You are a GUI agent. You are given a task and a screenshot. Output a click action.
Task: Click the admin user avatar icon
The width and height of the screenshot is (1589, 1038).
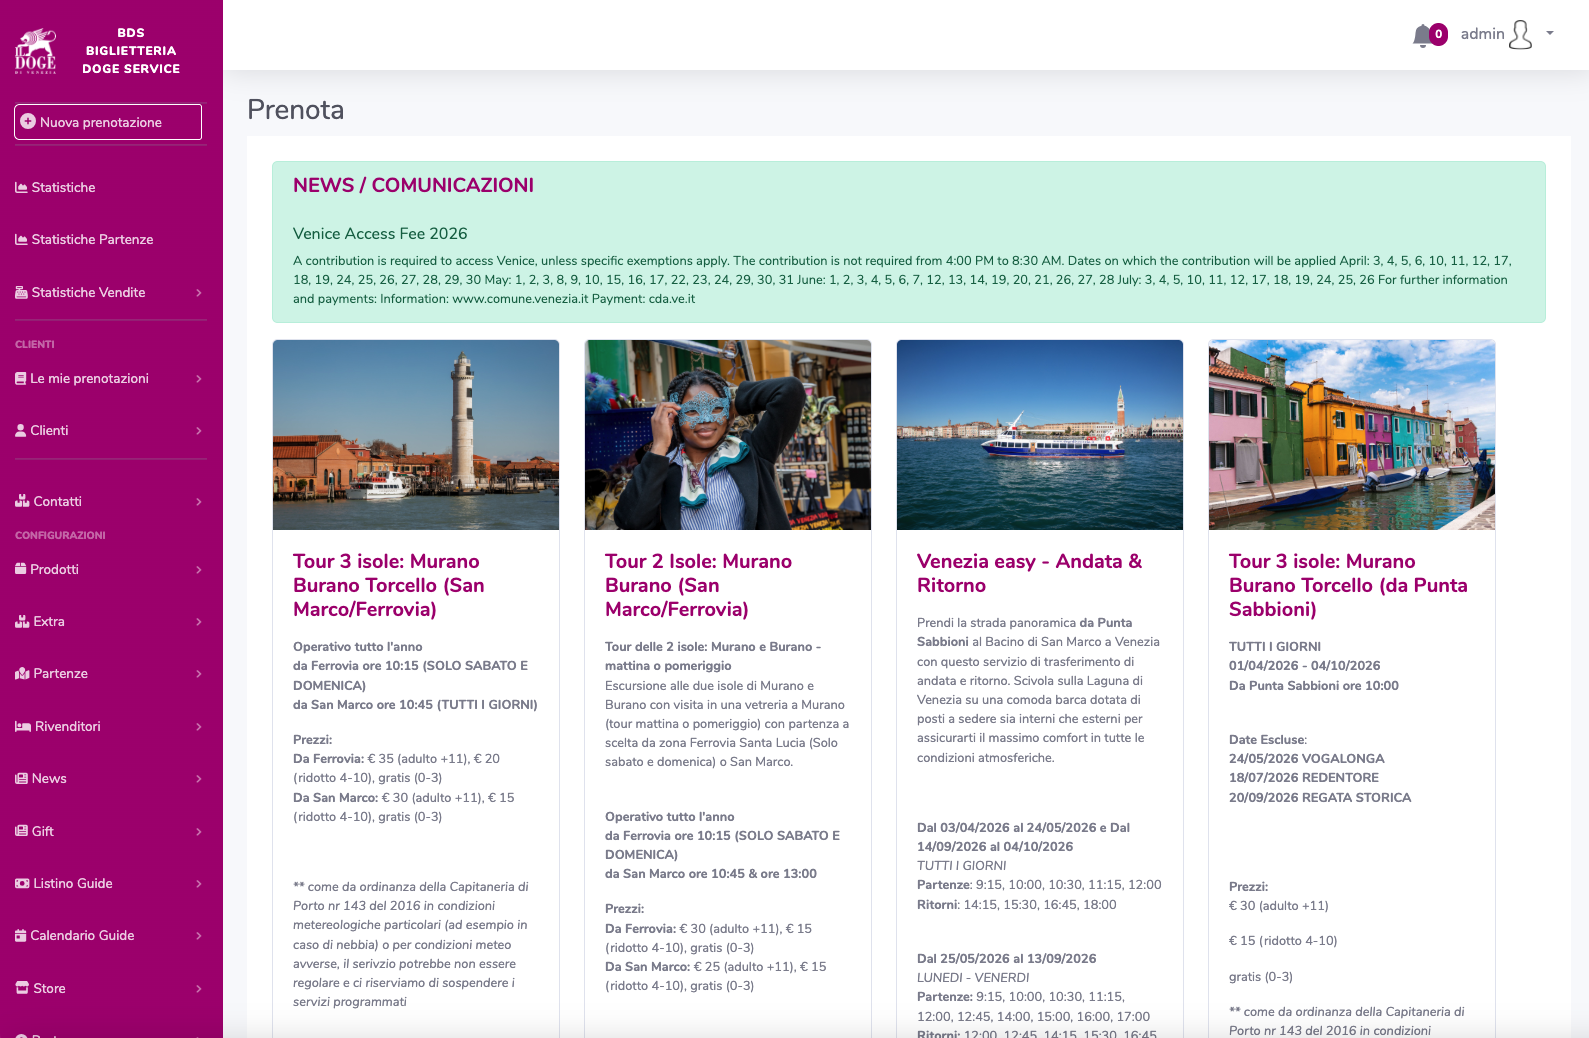(1520, 35)
